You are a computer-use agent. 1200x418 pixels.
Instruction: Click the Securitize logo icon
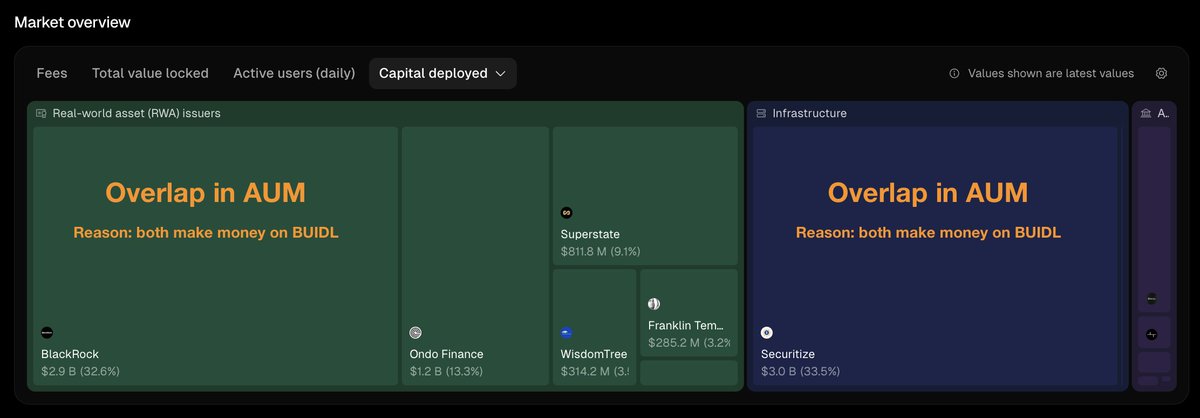[x=767, y=332]
